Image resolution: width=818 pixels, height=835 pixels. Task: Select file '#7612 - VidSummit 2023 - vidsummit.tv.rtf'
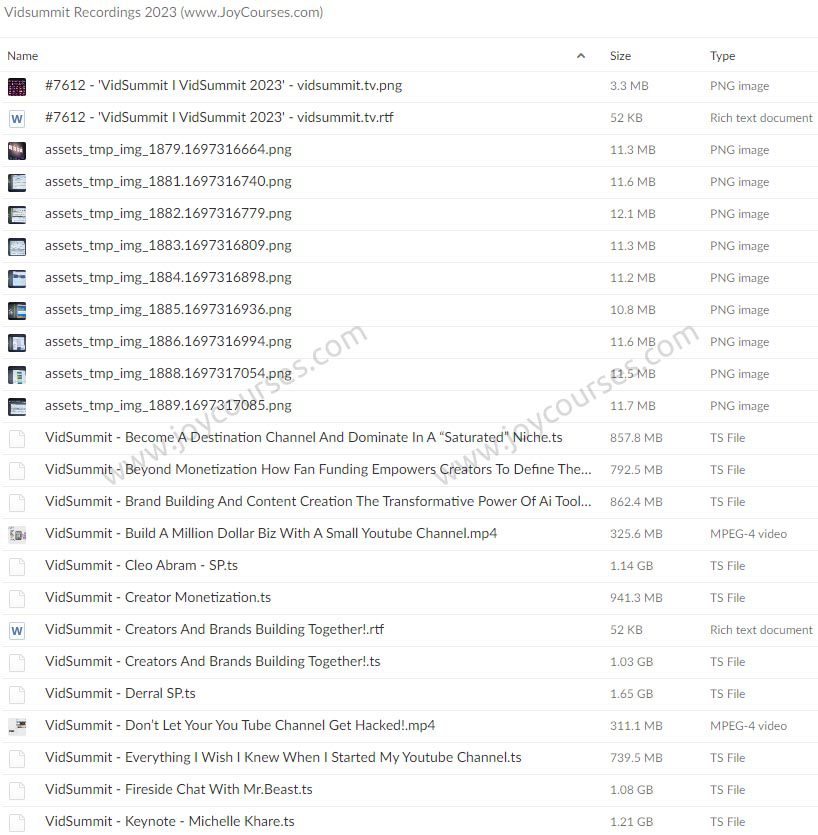point(219,118)
